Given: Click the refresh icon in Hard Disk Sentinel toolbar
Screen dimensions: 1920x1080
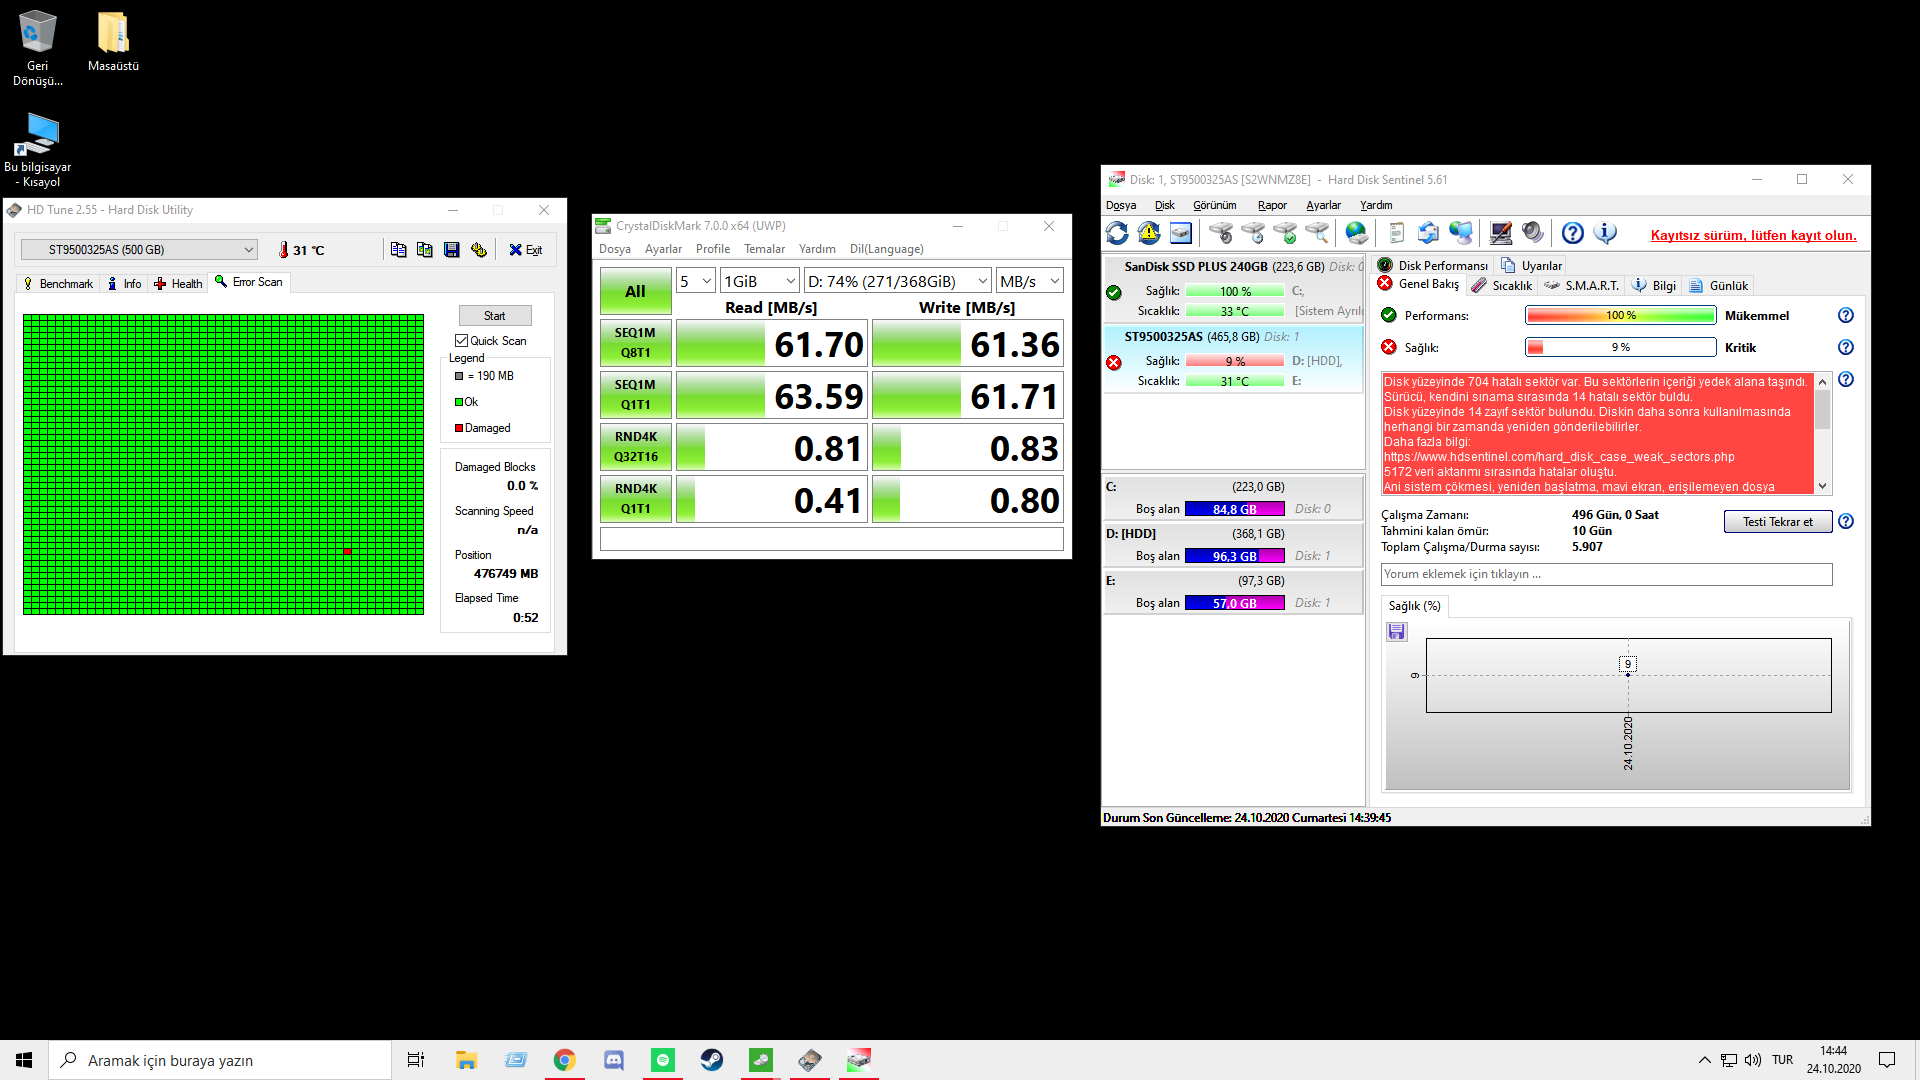Looking at the screenshot, I should (1117, 234).
